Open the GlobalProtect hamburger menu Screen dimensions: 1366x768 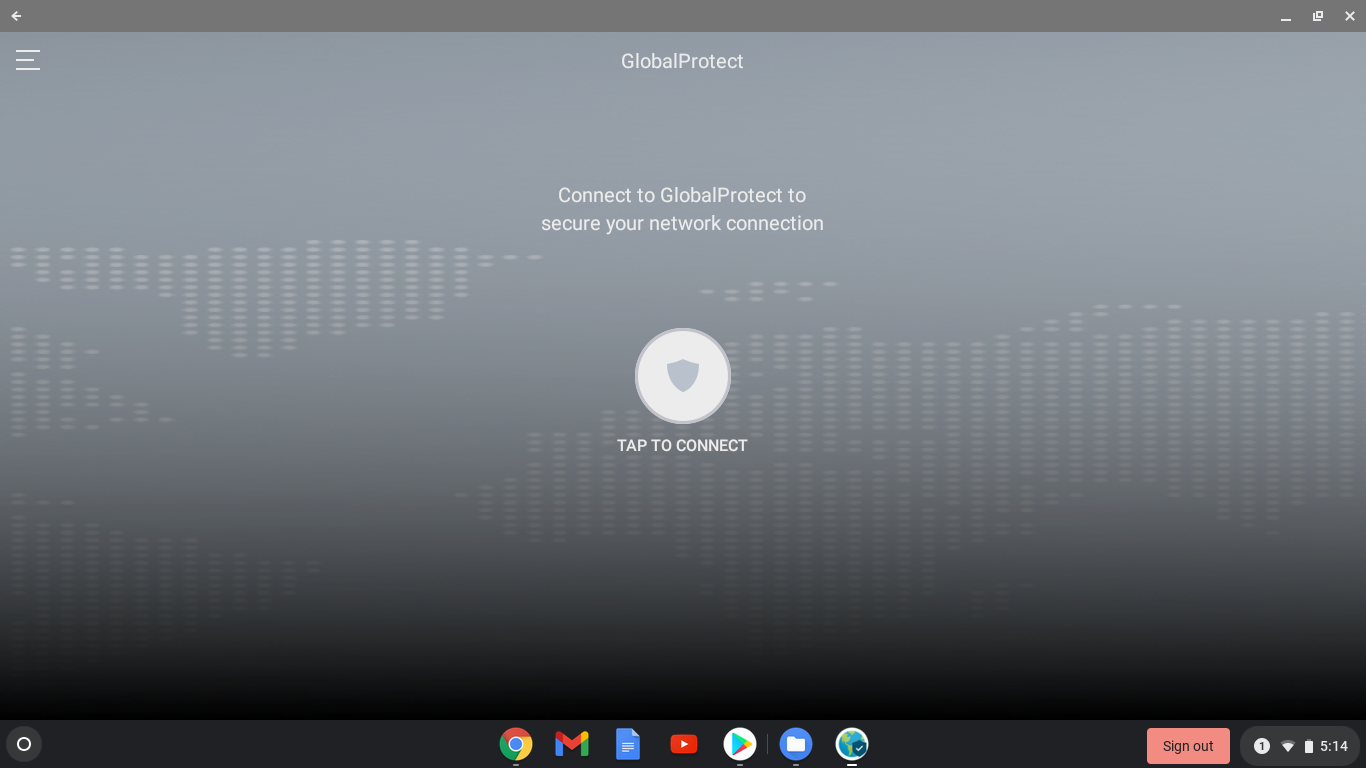coord(28,60)
